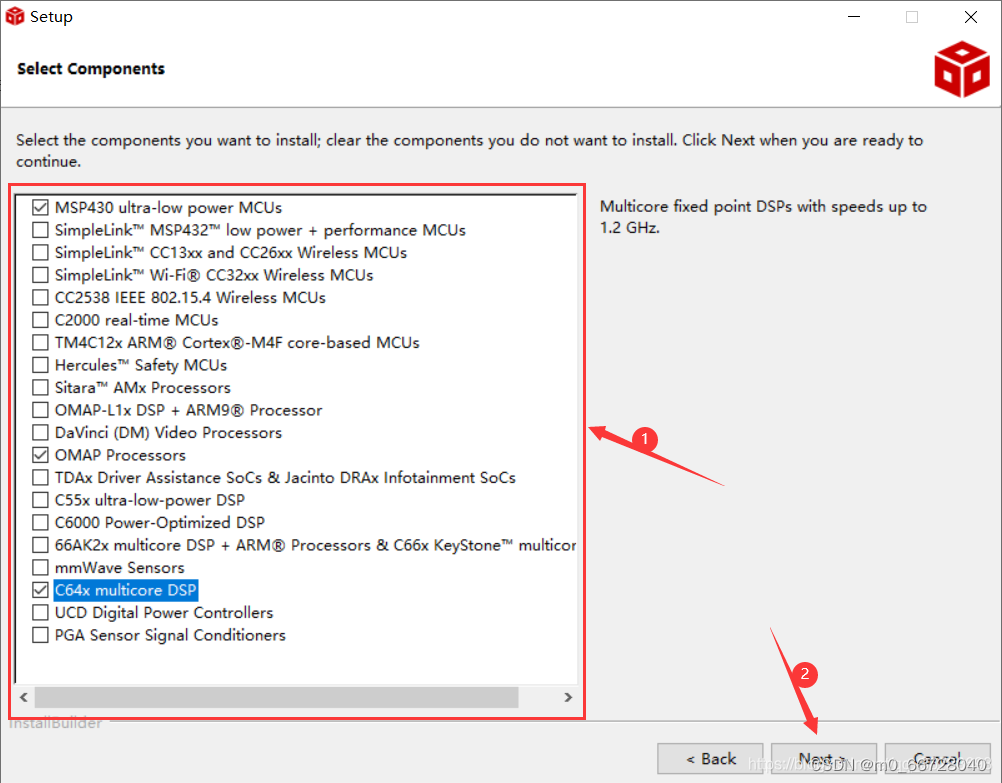
Task: Click the Next button
Action: click(x=824, y=759)
